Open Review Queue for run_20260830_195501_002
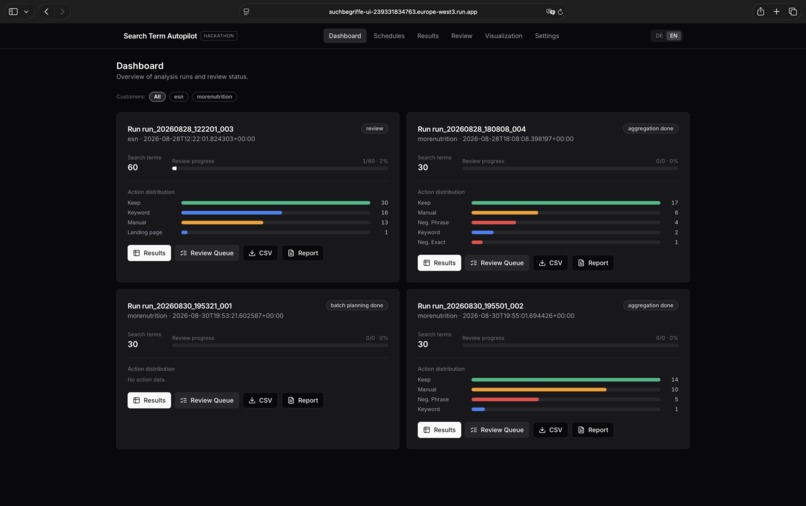The image size is (806, 506). tap(497, 430)
